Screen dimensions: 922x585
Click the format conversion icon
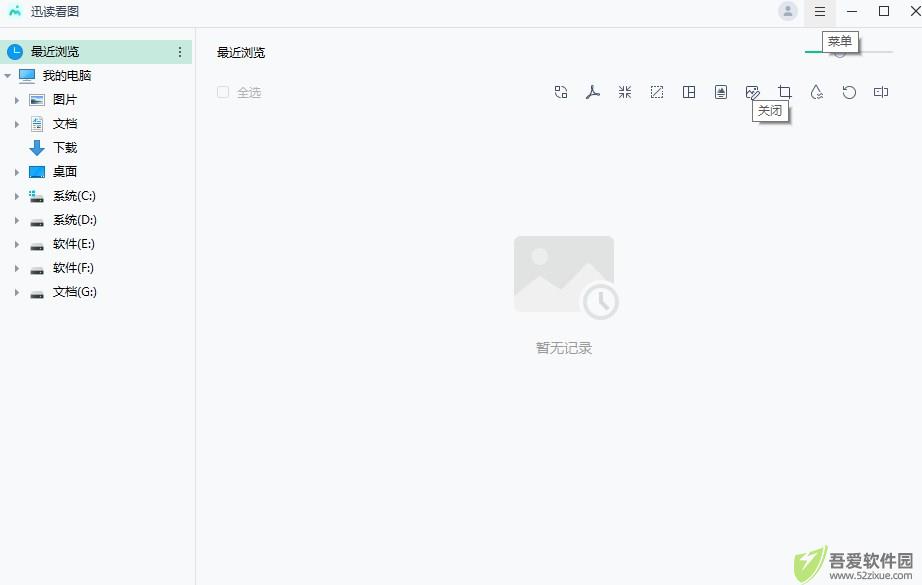[x=561, y=92]
